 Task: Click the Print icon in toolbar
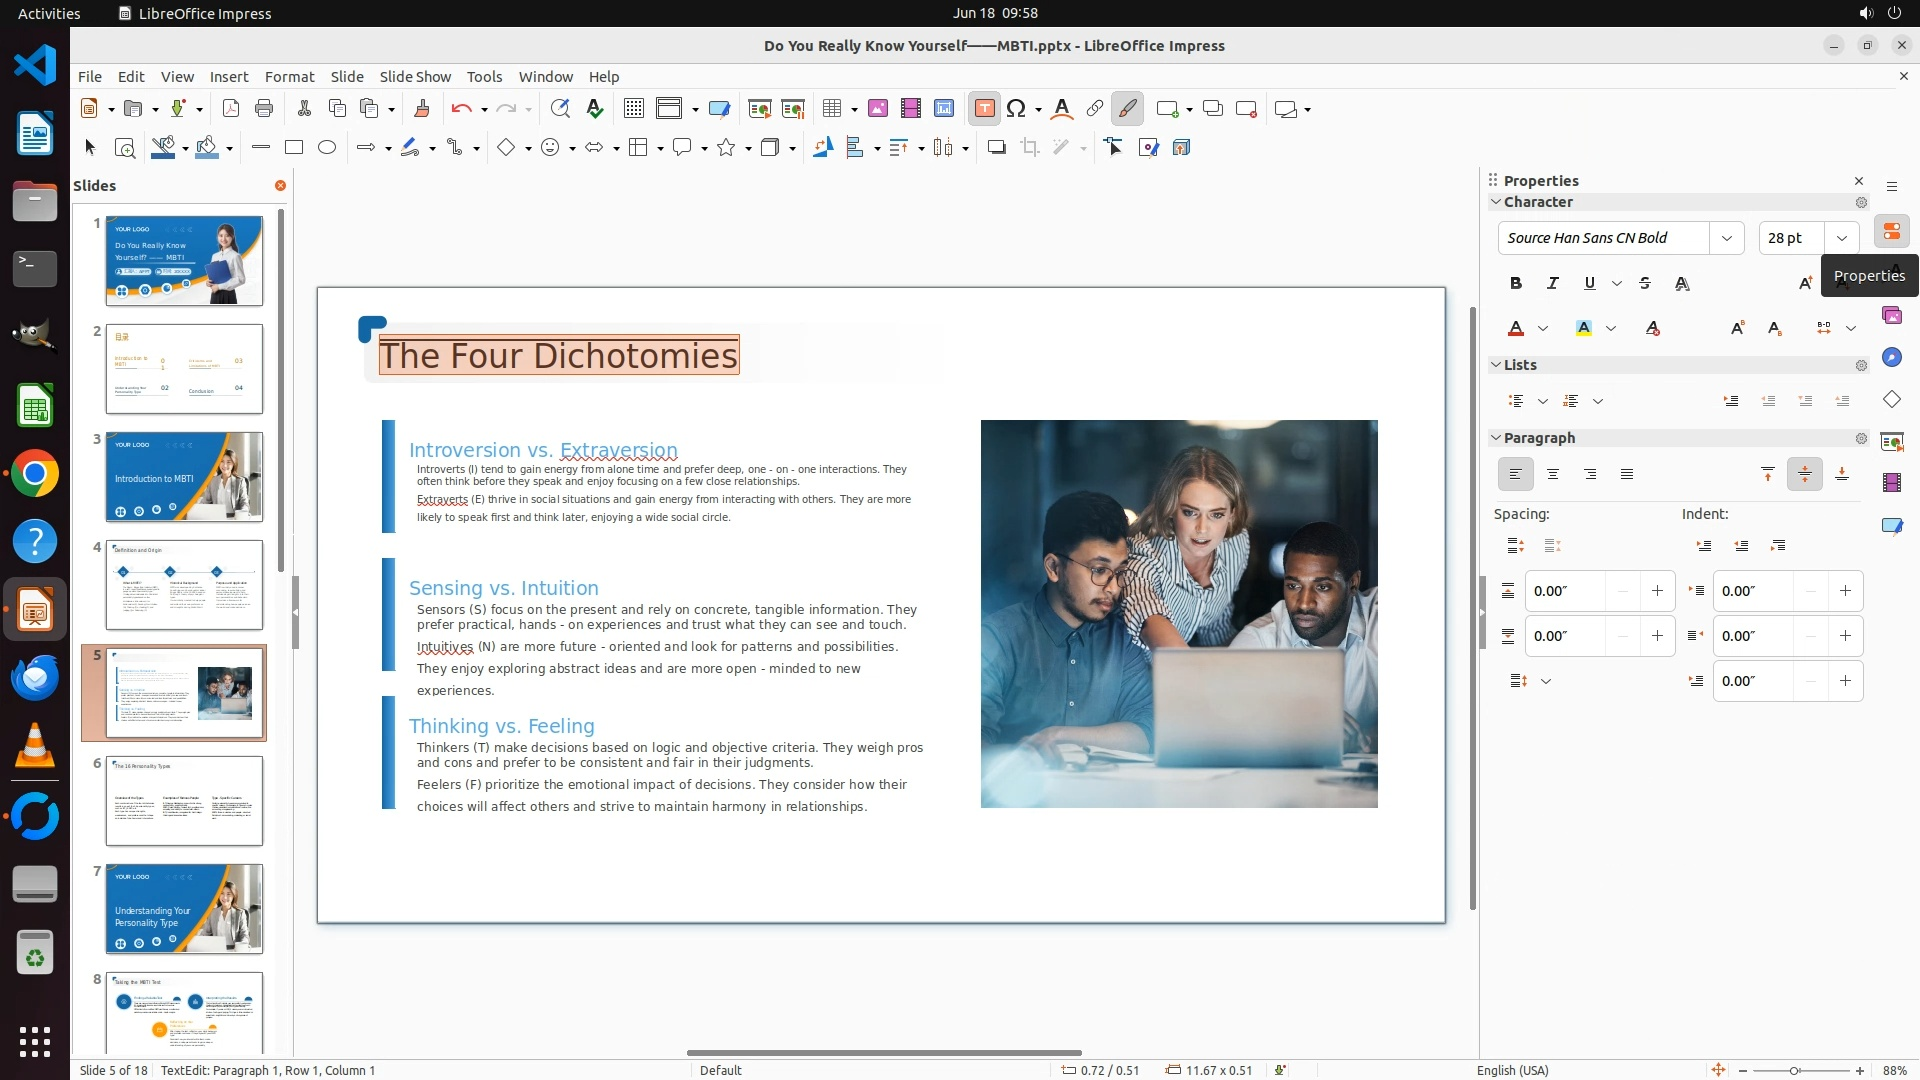pos(264,109)
